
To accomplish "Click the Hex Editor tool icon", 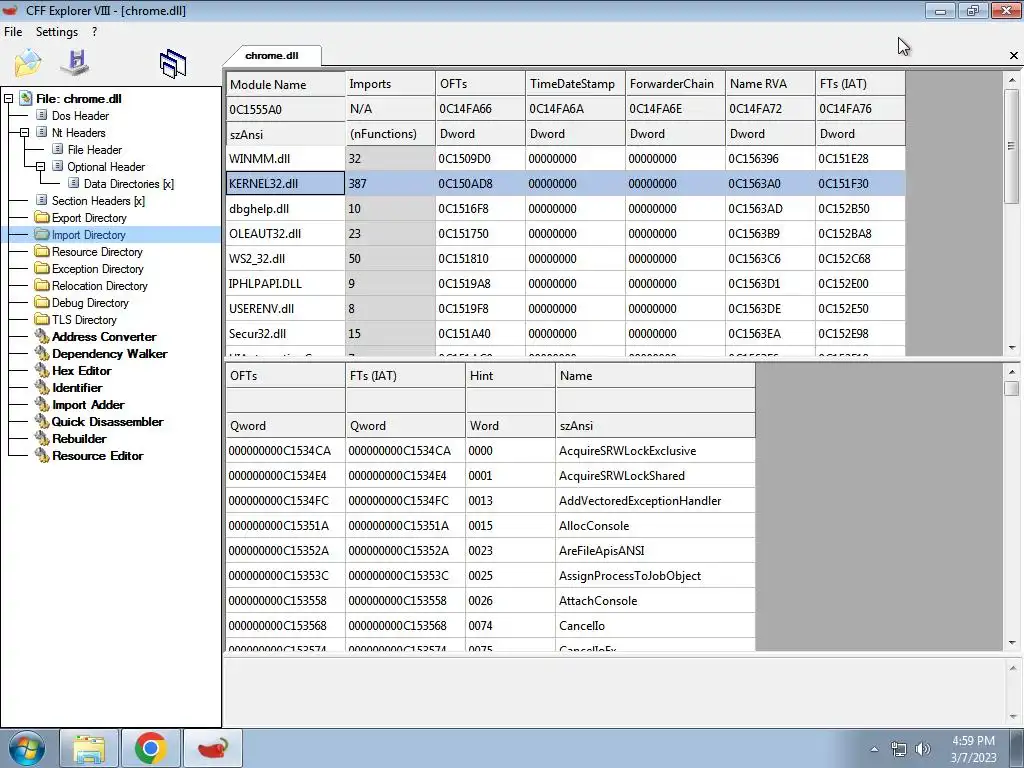I will (x=42, y=370).
